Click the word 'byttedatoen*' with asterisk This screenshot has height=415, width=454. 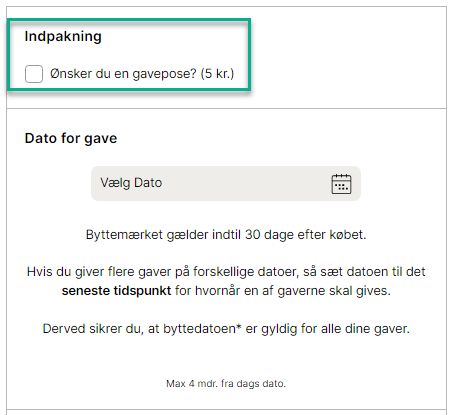202,329
